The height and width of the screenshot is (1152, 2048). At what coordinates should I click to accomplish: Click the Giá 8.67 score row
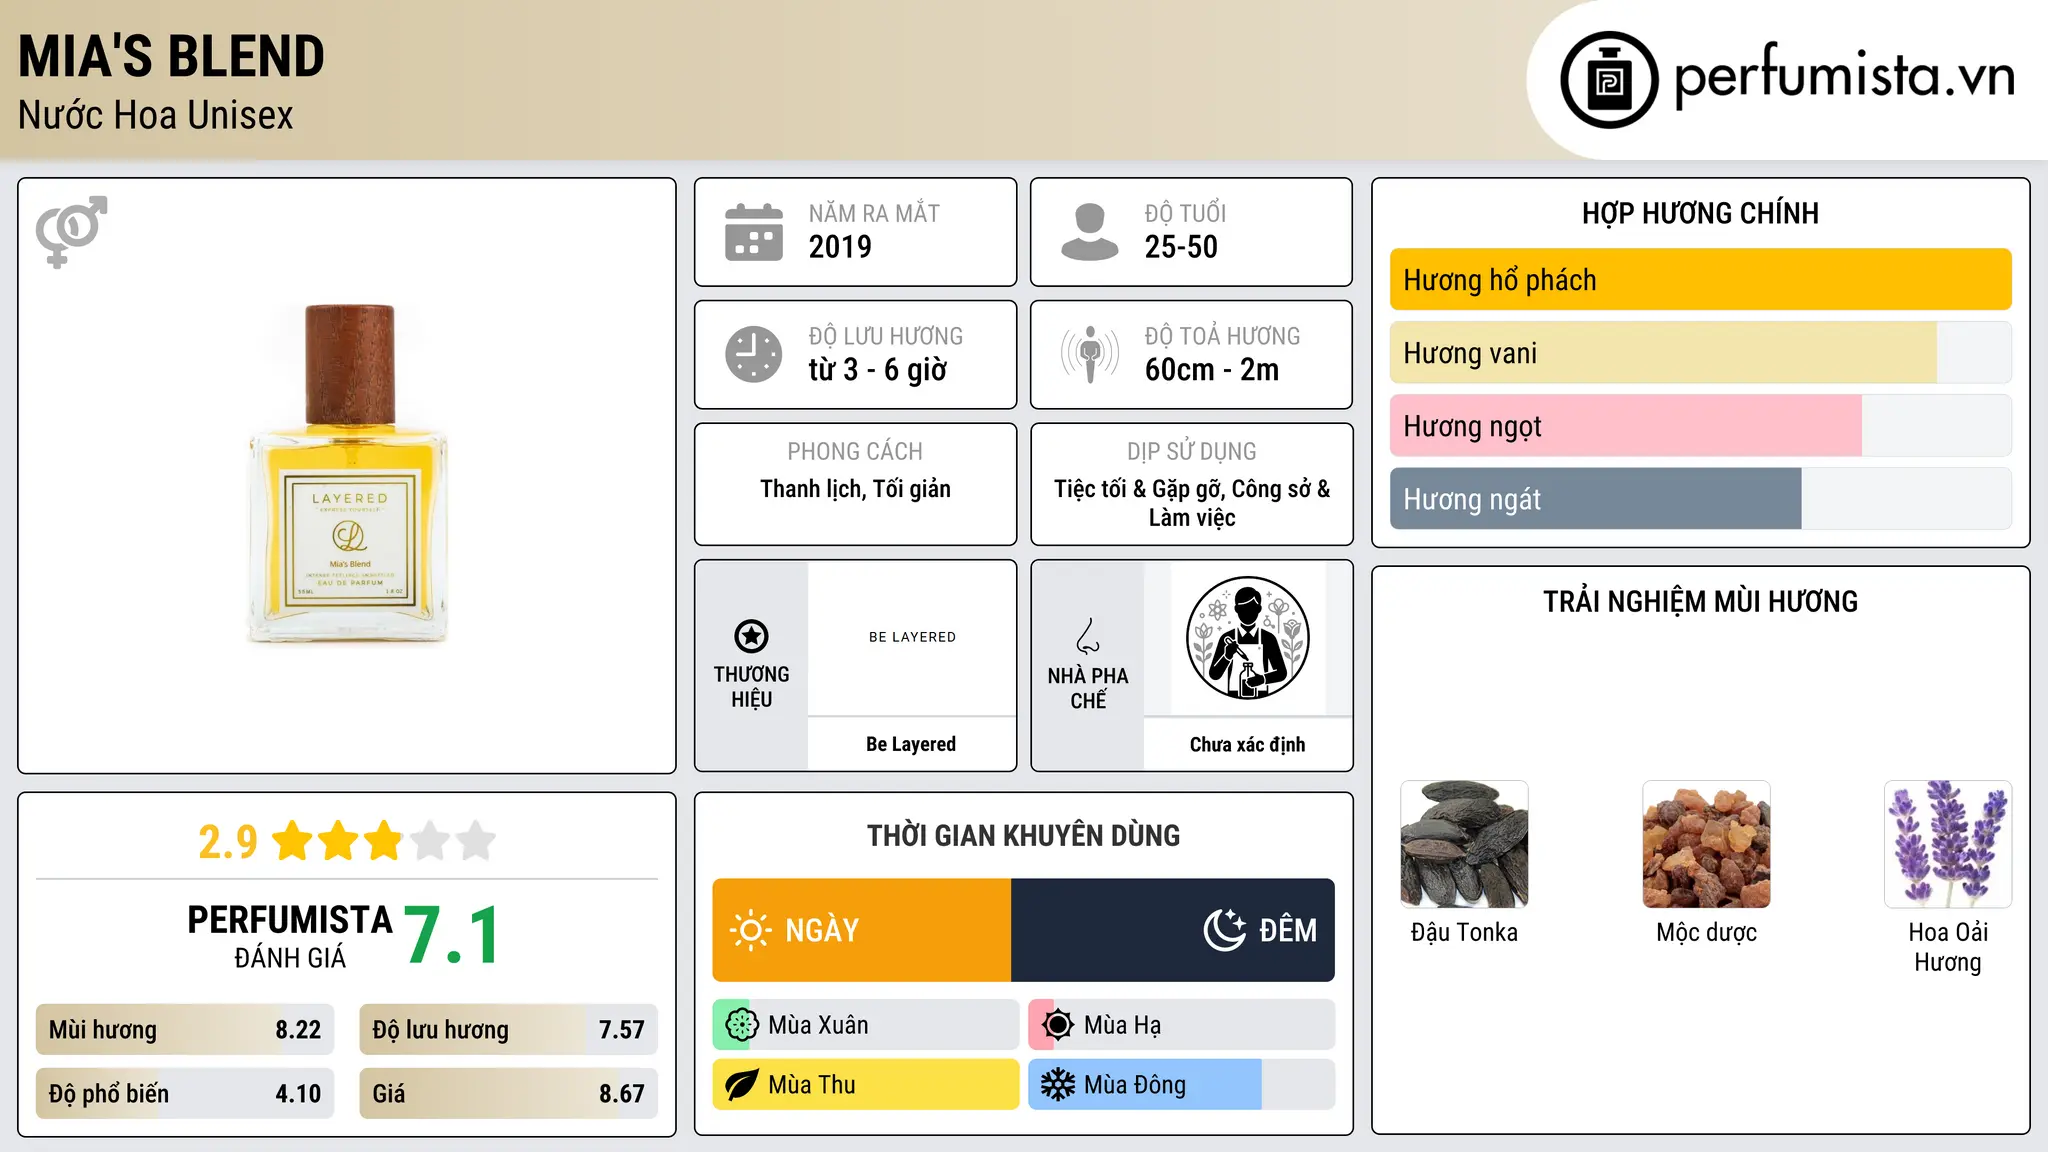(x=508, y=1094)
